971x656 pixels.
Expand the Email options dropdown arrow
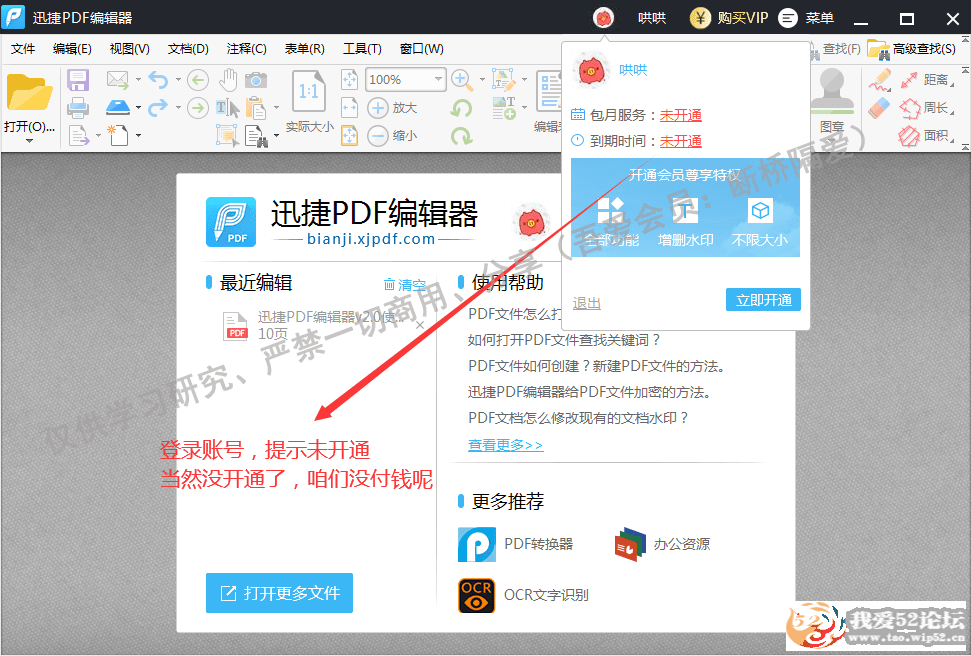[x=138, y=80]
